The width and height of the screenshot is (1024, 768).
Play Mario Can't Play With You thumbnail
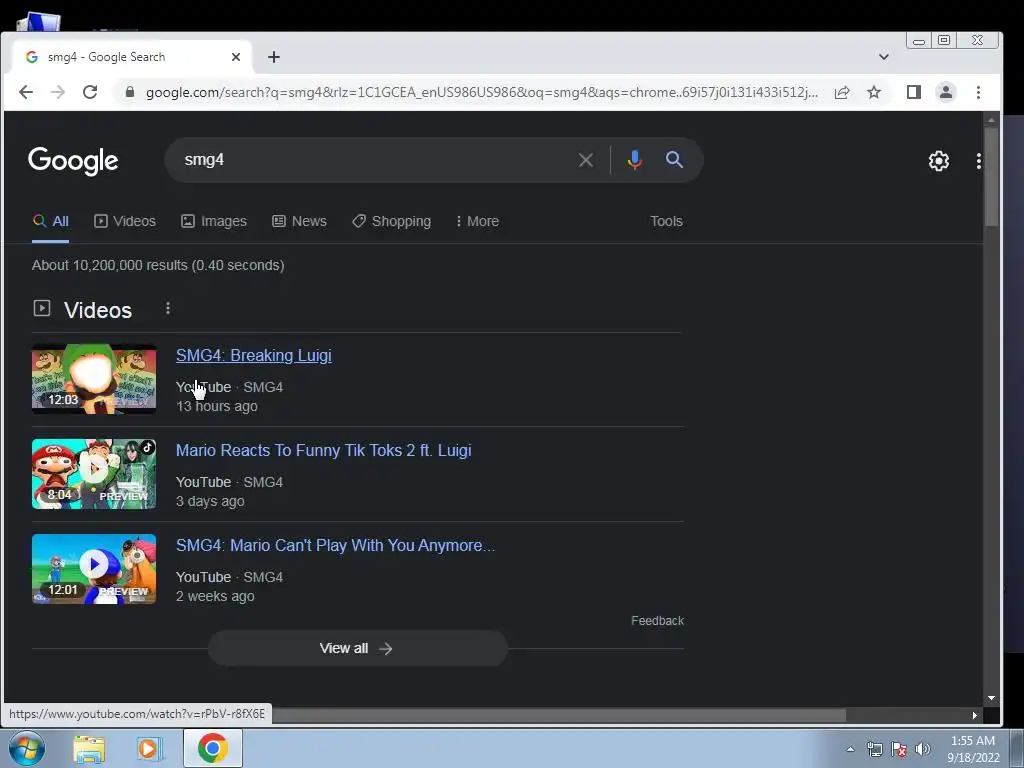point(94,569)
